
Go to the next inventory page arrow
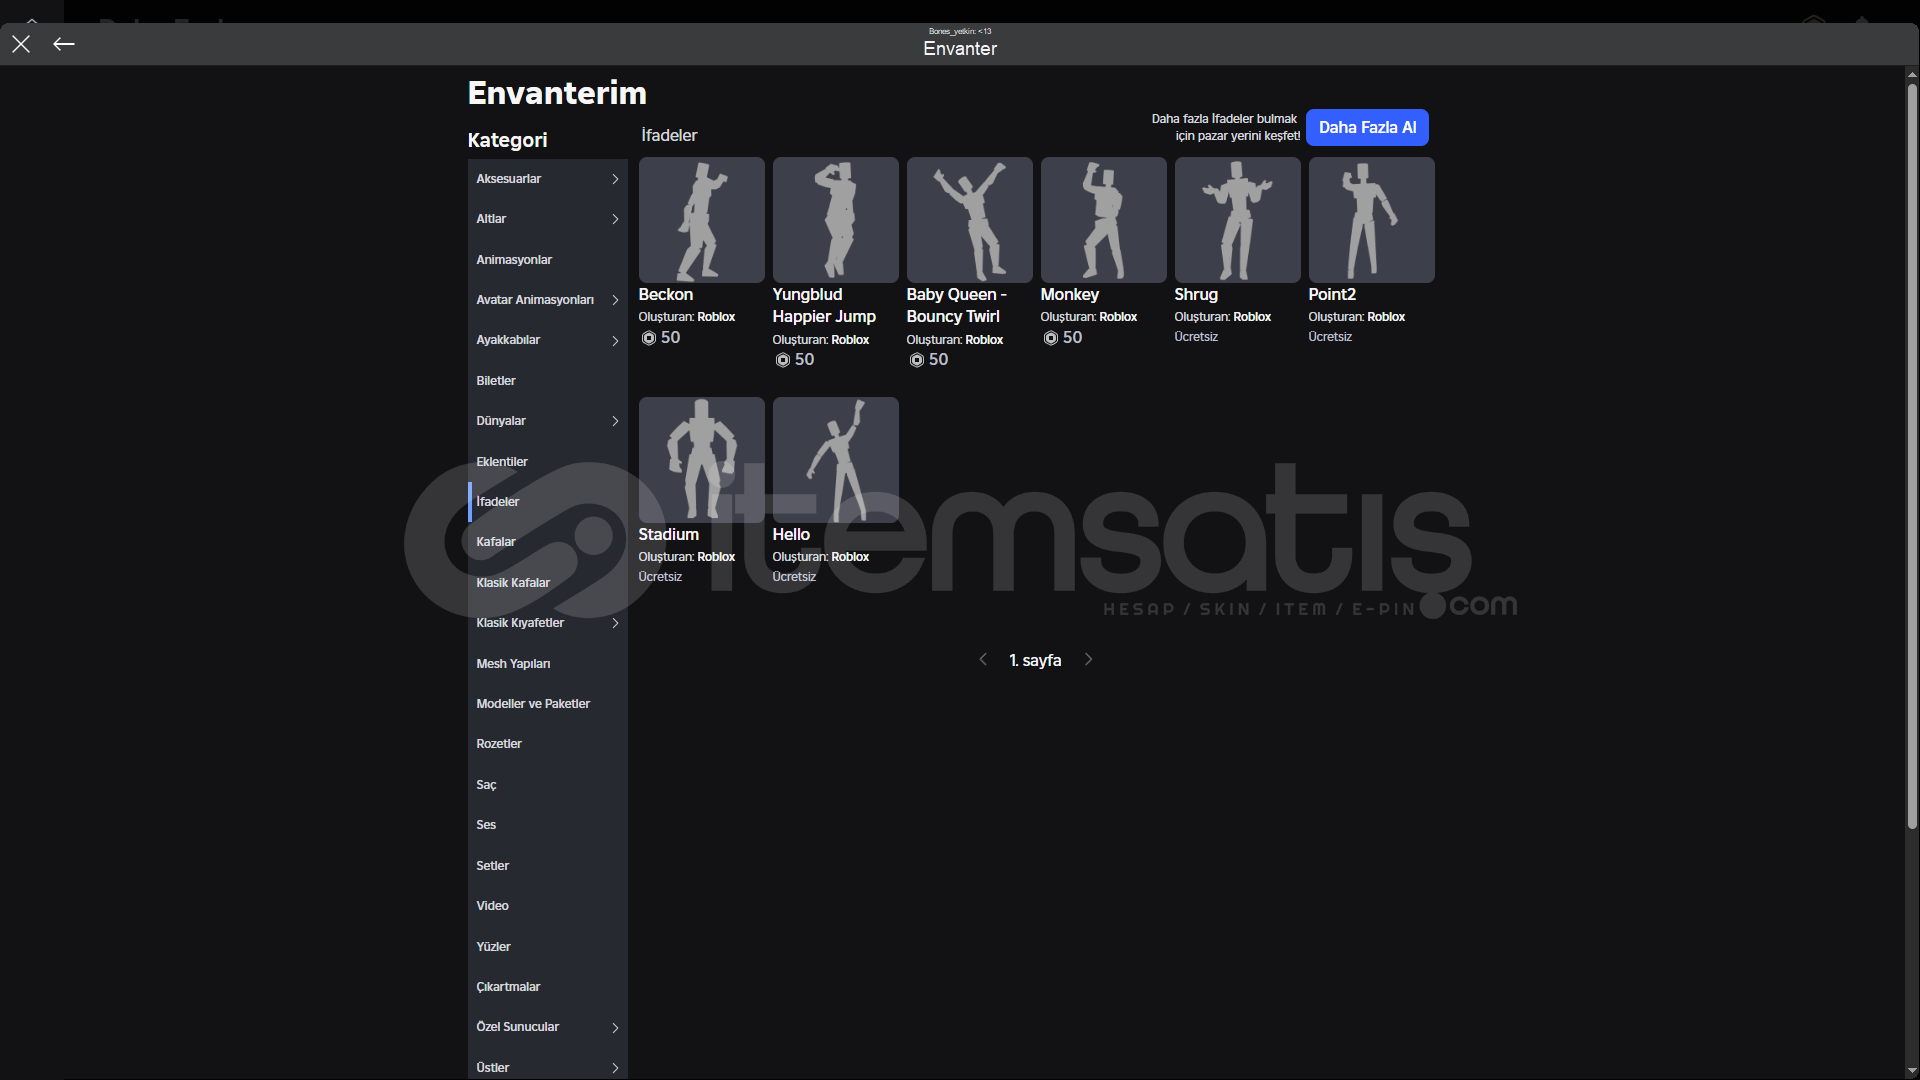tap(1089, 660)
